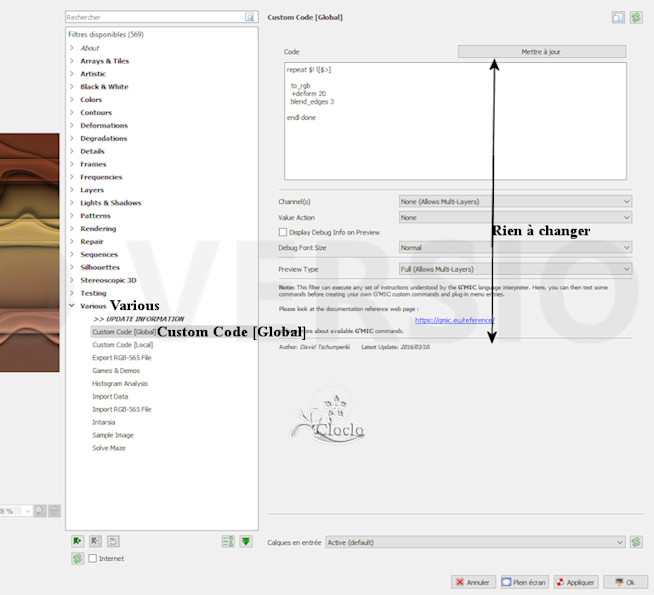
Task: Toggle the Internet checkbox
Action: 93,558
